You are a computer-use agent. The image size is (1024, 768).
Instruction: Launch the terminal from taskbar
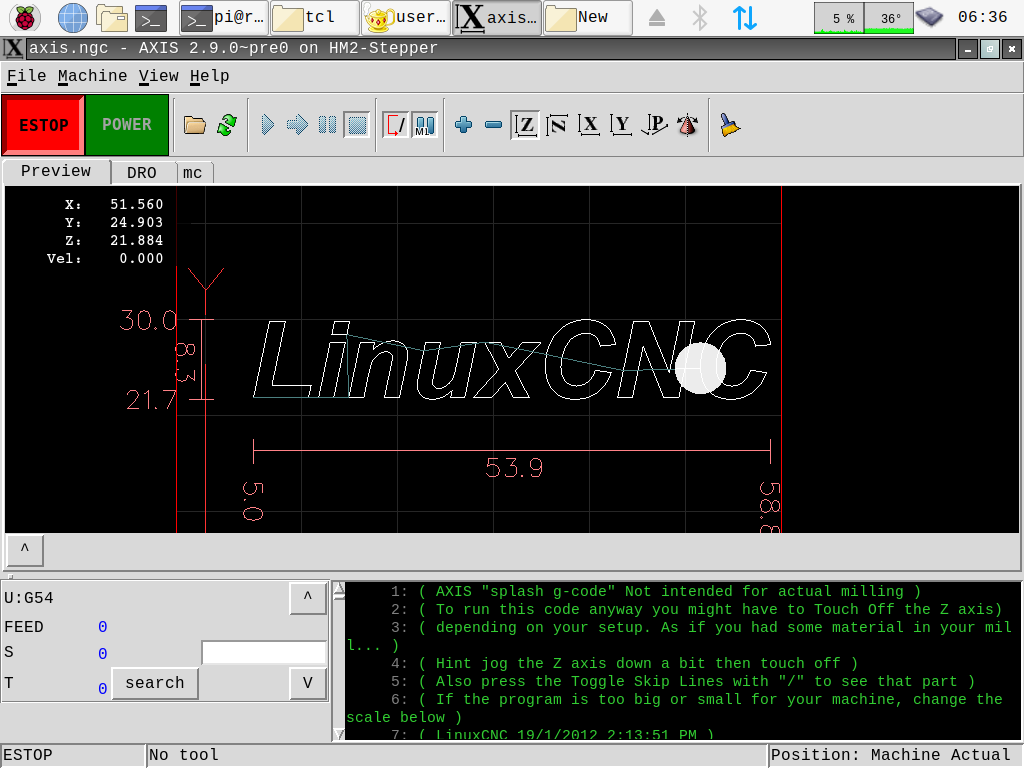point(151,18)
